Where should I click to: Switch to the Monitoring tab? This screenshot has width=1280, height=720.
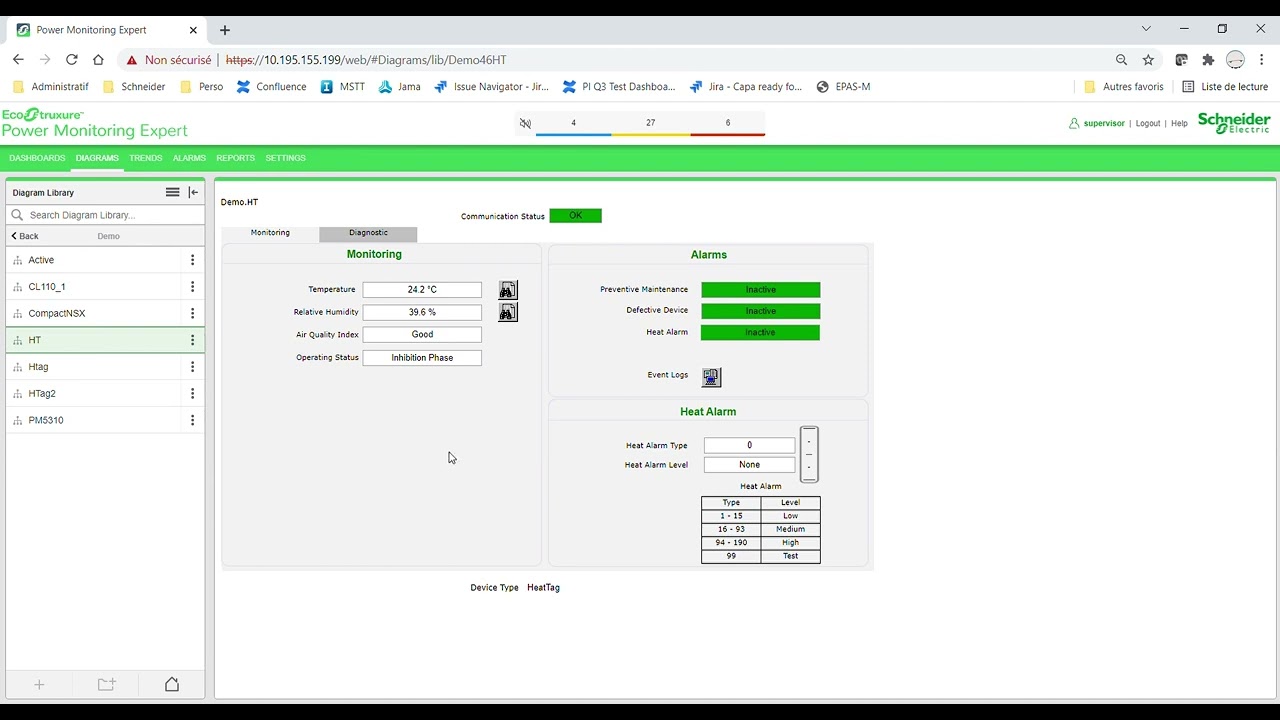pos(270,233)
